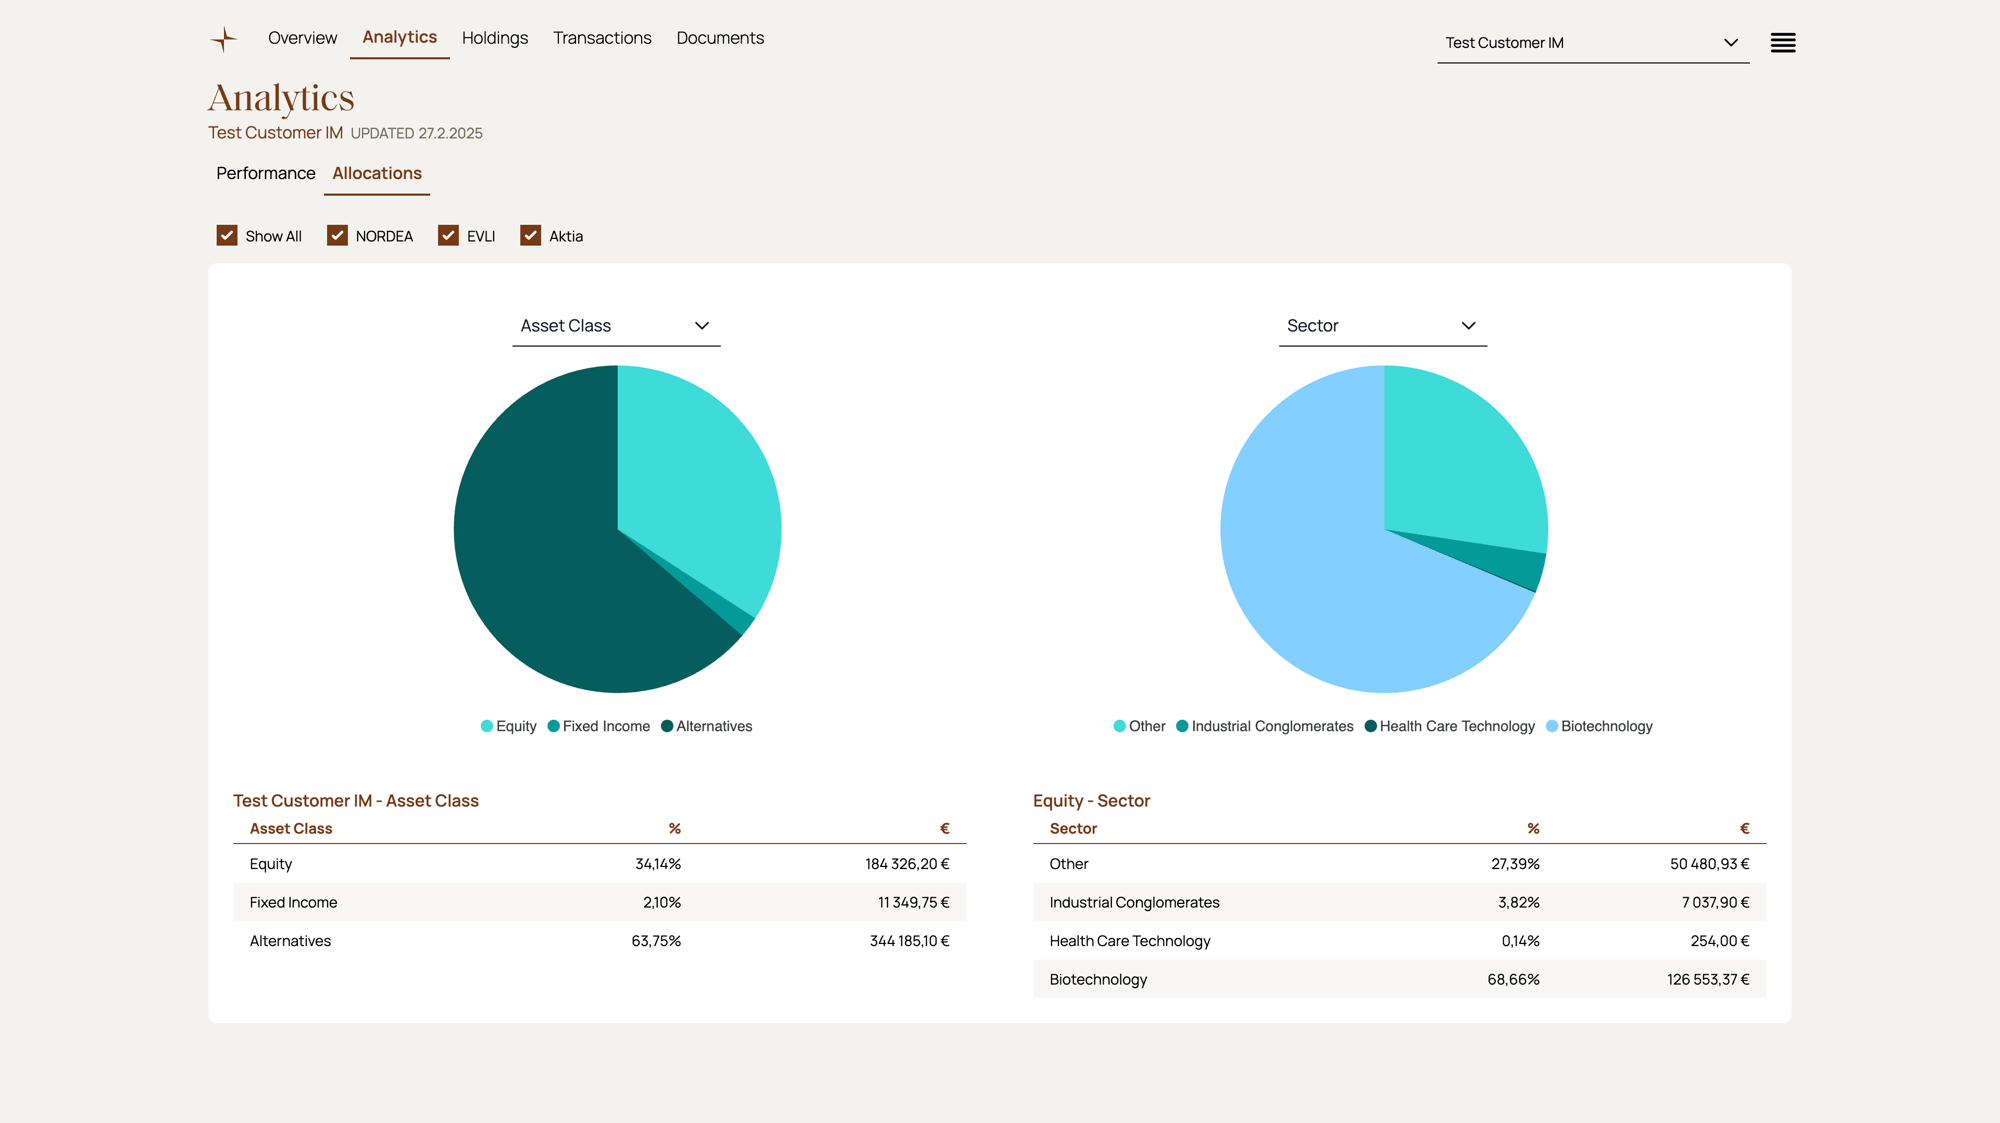Click the Industrial Conglomerates legend marker
The image size is (2000, 1123).
pyautogui.click(x=1181, y=726)
